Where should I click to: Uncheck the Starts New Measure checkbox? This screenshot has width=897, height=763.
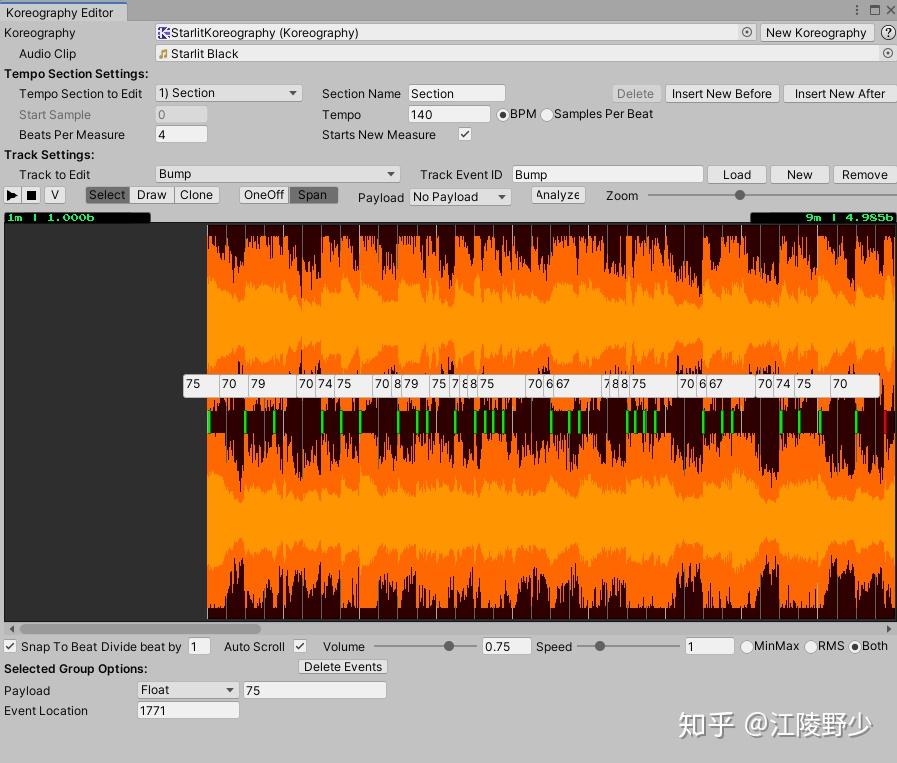pyautogui.click(x=465, y=134)
